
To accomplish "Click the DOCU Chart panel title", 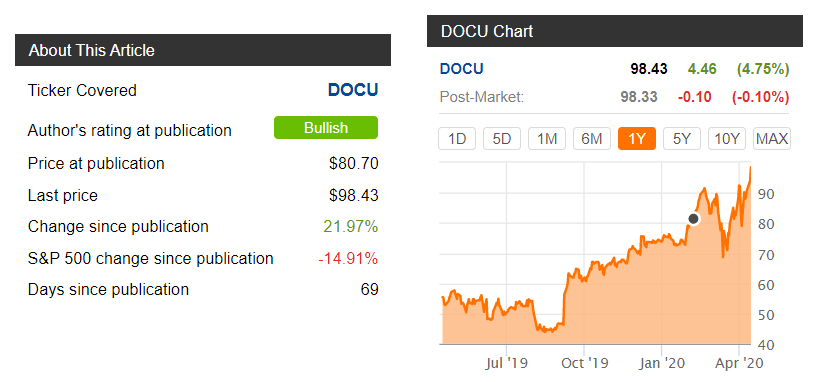I will (487, 31).
